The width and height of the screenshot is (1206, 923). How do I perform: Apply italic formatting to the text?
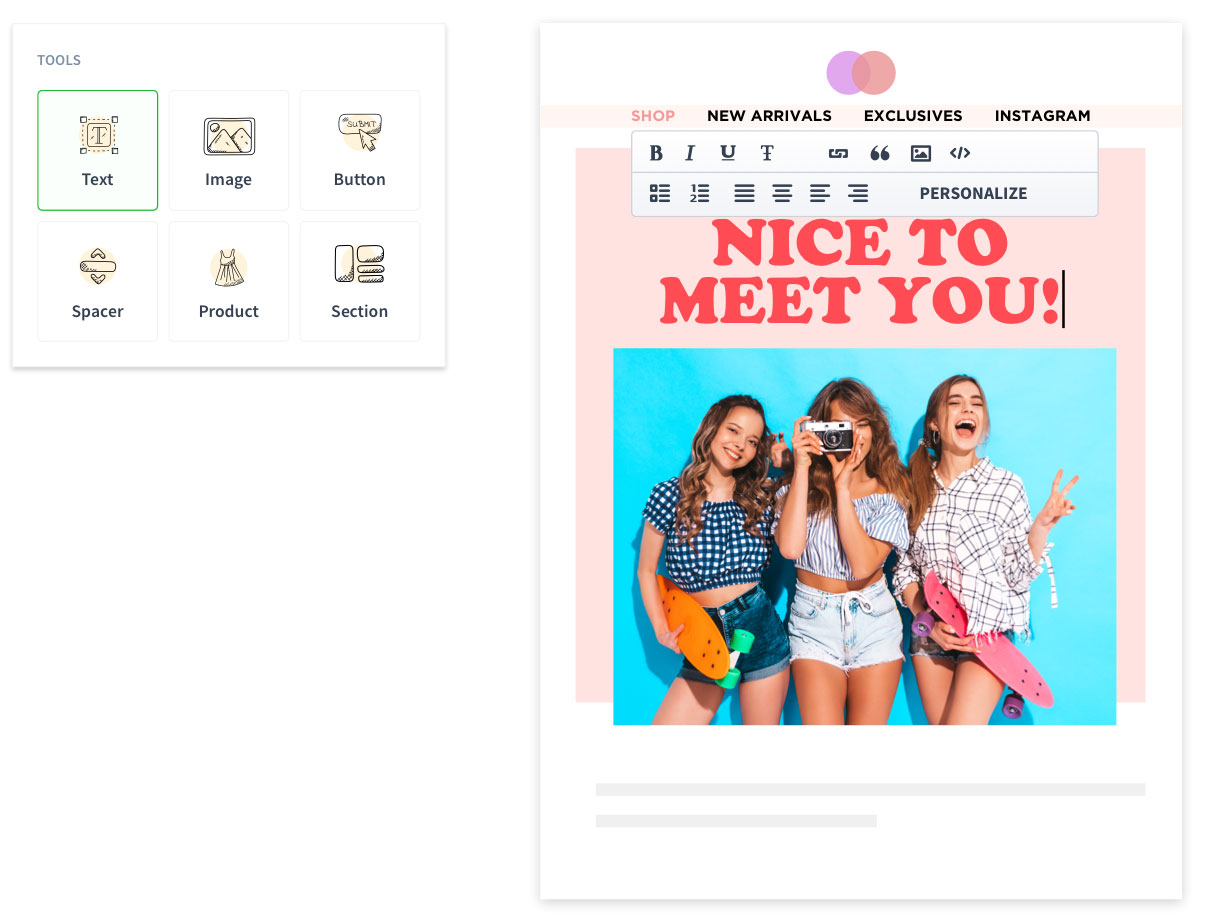pyautogui.click(x=690, y=153)
